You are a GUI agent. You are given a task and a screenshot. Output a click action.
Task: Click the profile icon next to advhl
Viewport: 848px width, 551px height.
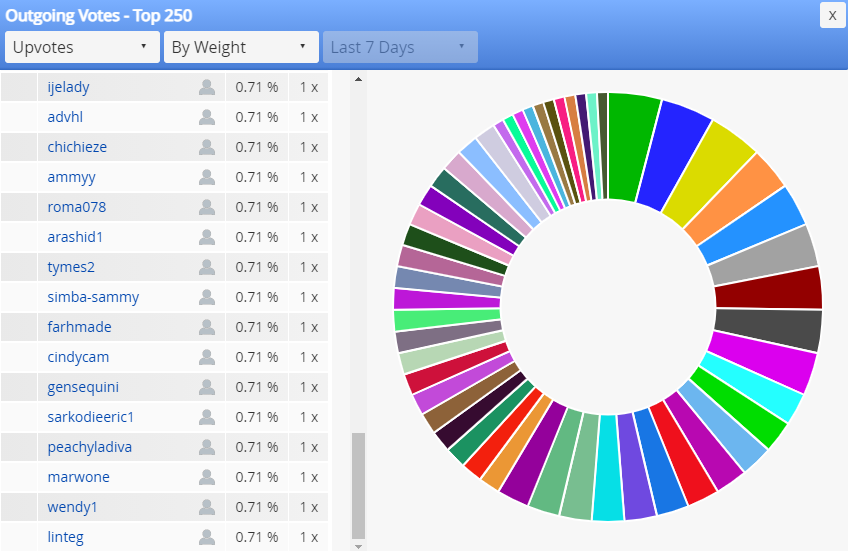coord(207,117)
